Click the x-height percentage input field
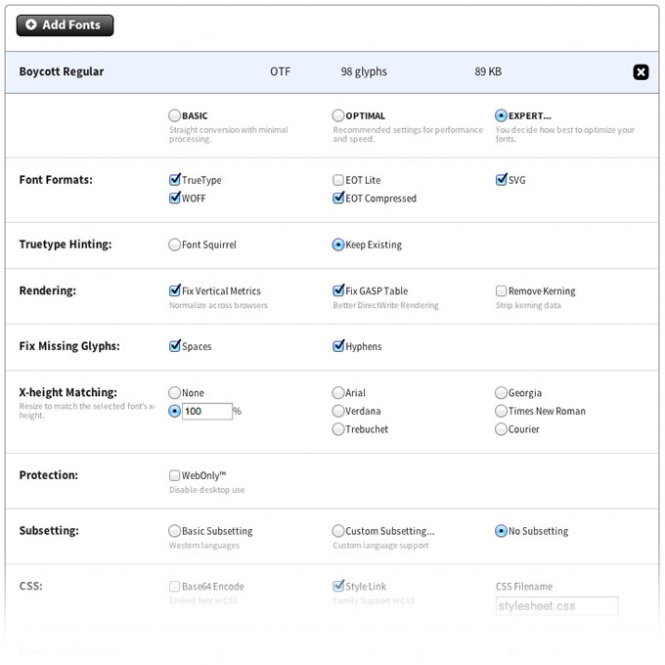 [x=207, y=411]
